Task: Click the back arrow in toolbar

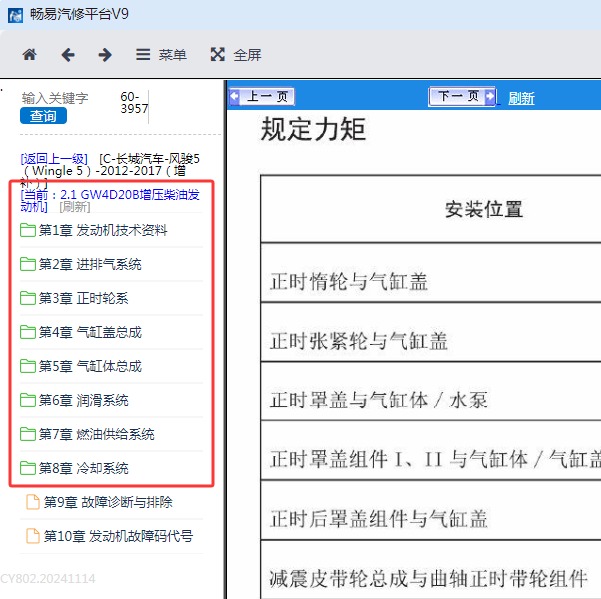Action: click(68, 55)
